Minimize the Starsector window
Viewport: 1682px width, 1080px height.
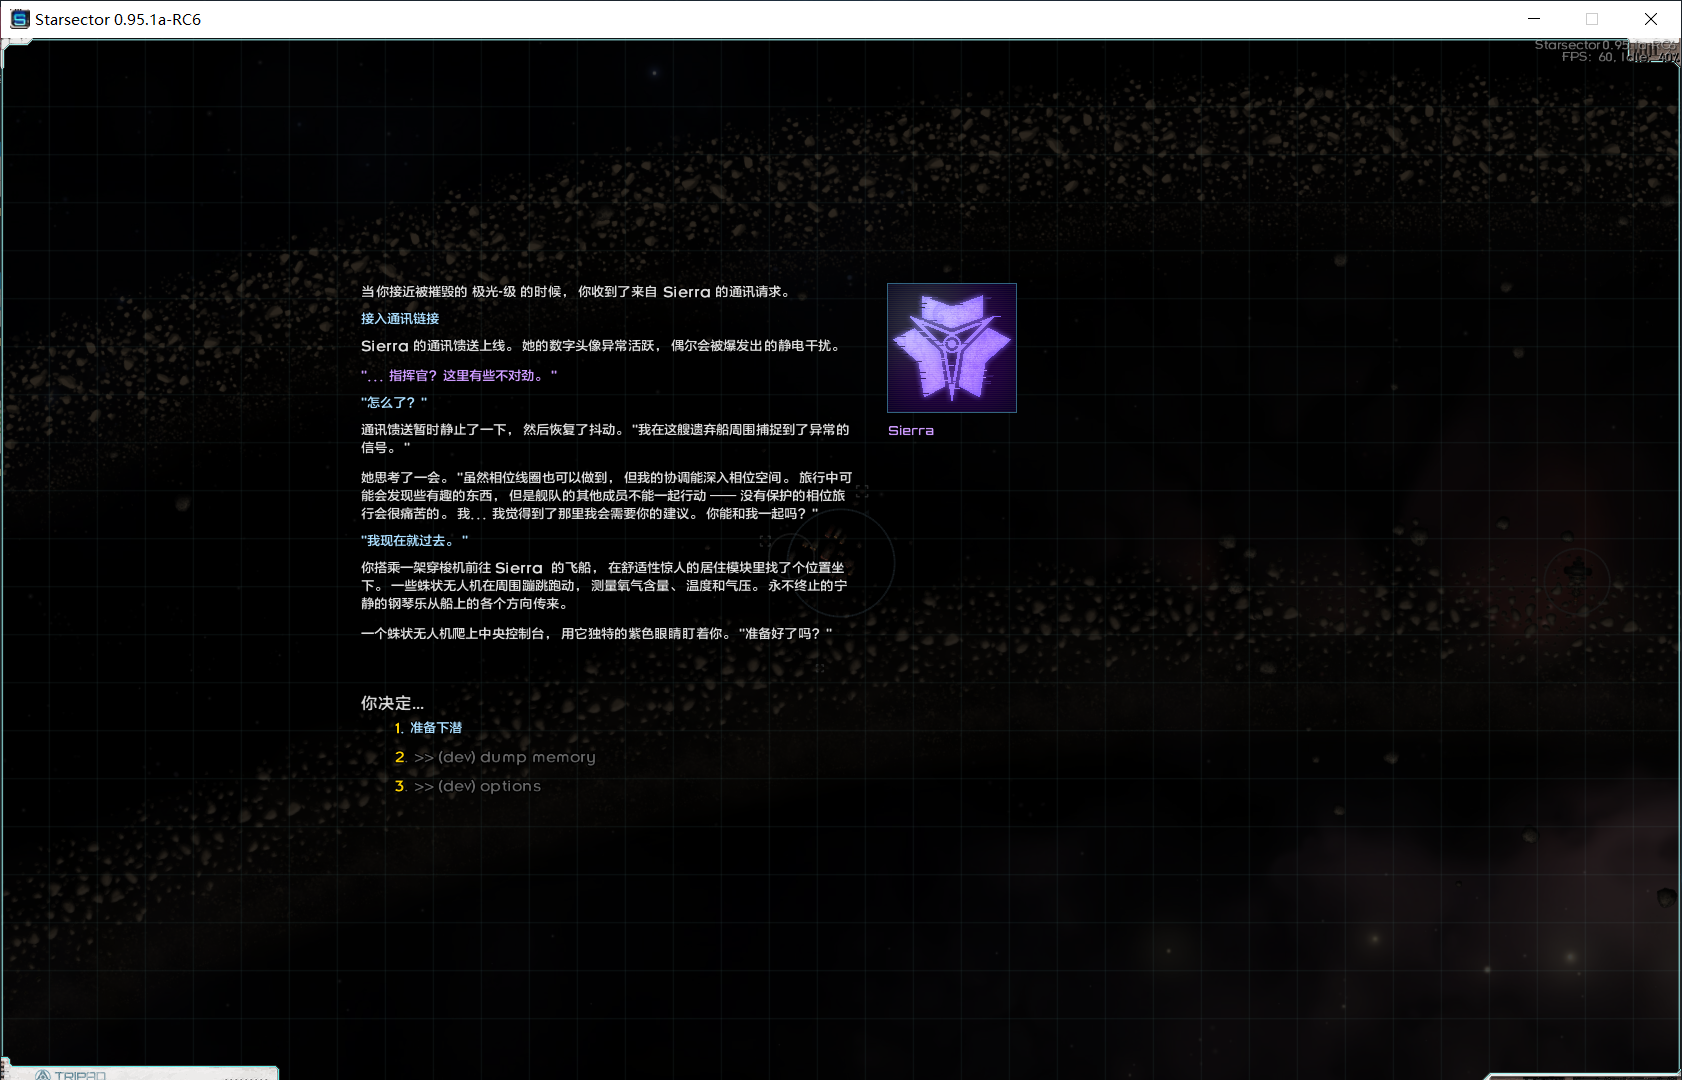(x=1534, y=19)
